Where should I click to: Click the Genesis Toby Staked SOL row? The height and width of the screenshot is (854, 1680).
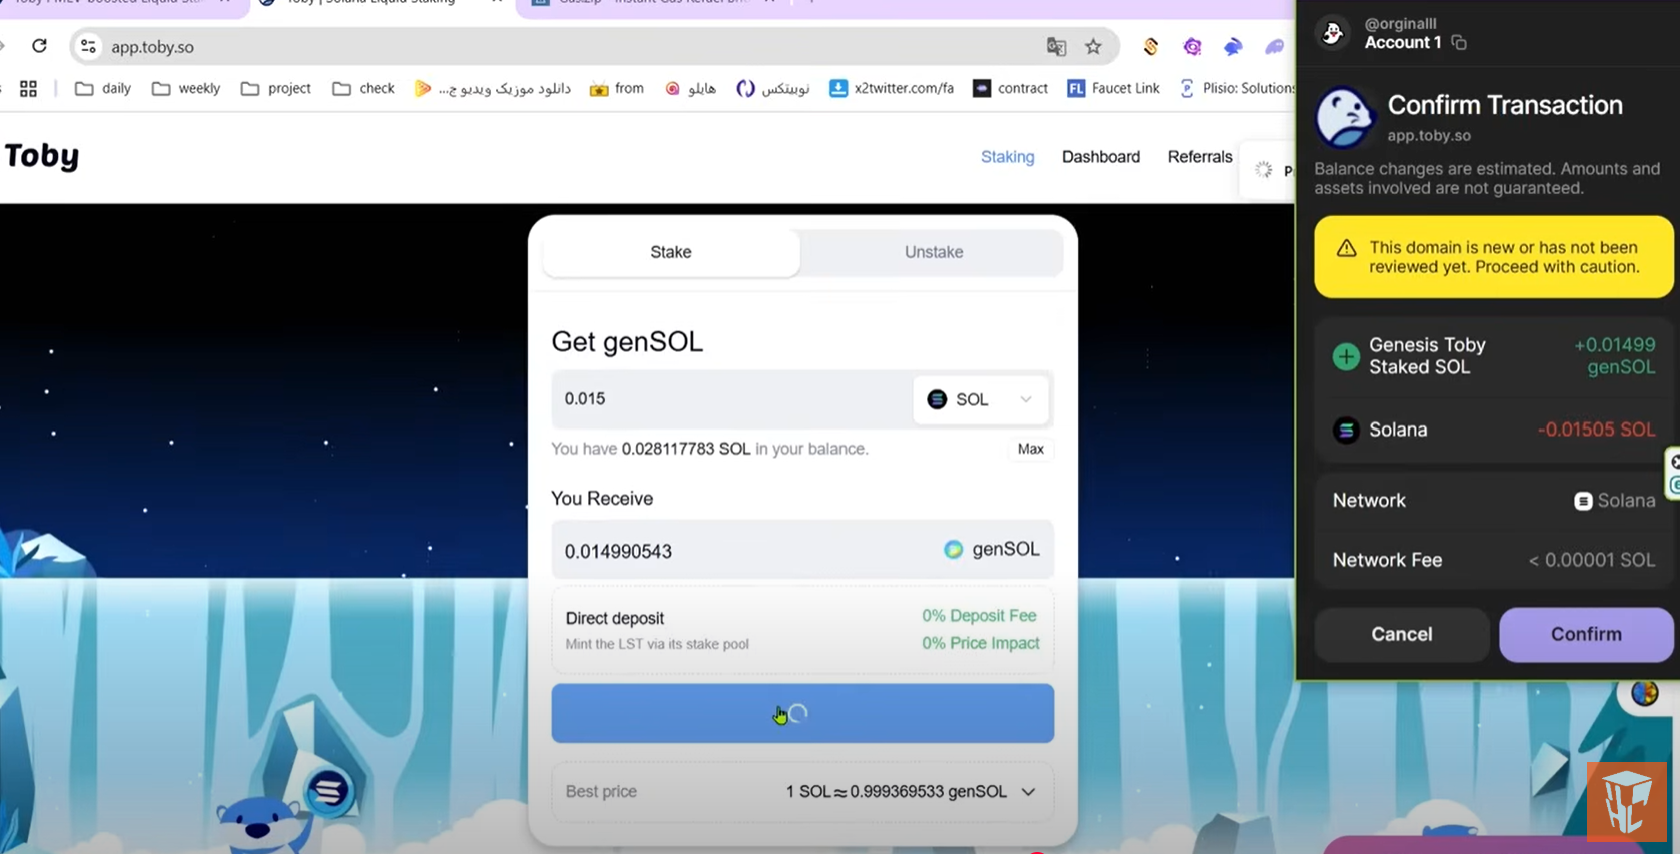(x=1493, y=356)
